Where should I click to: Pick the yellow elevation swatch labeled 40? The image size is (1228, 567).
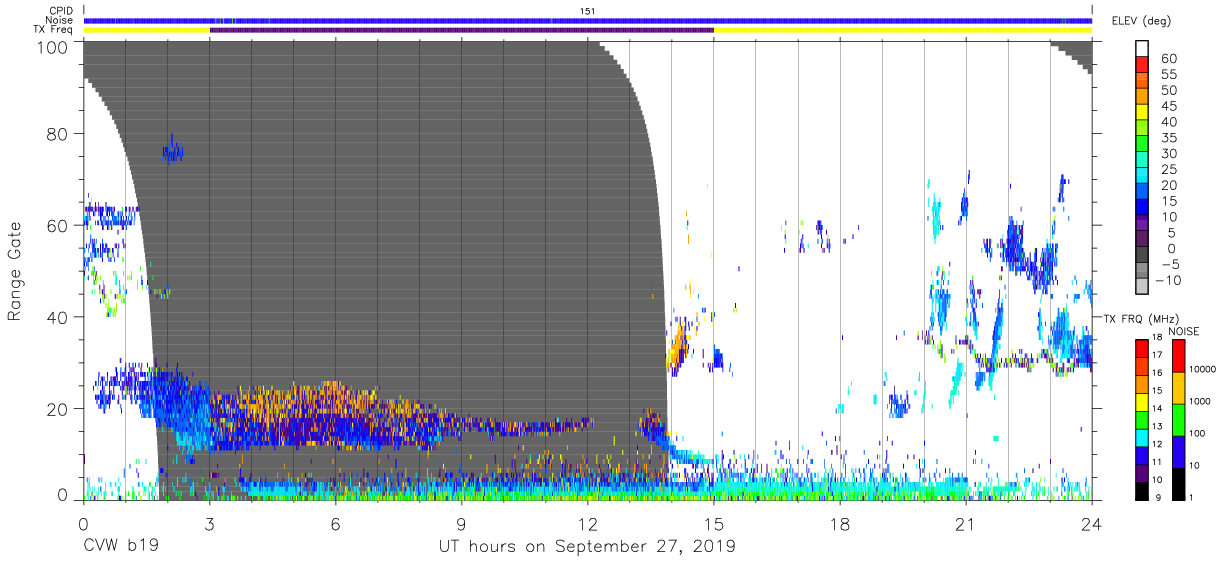click(1144, 114)
